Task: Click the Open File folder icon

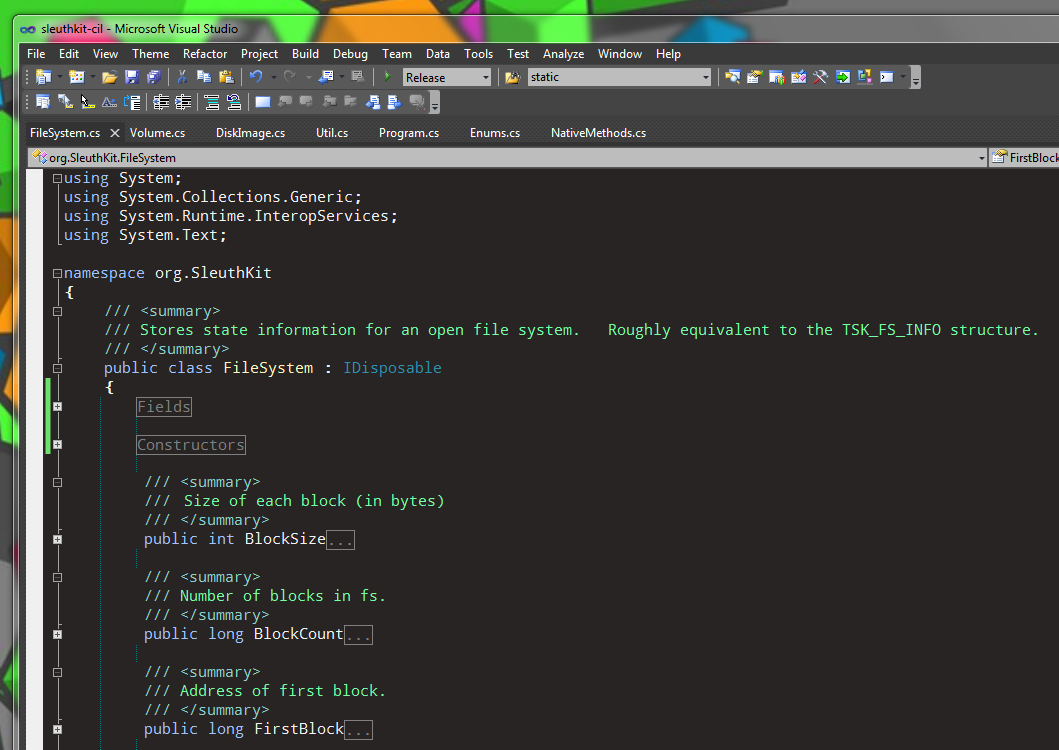Action: pyautogui.click(x=109, y=77)
